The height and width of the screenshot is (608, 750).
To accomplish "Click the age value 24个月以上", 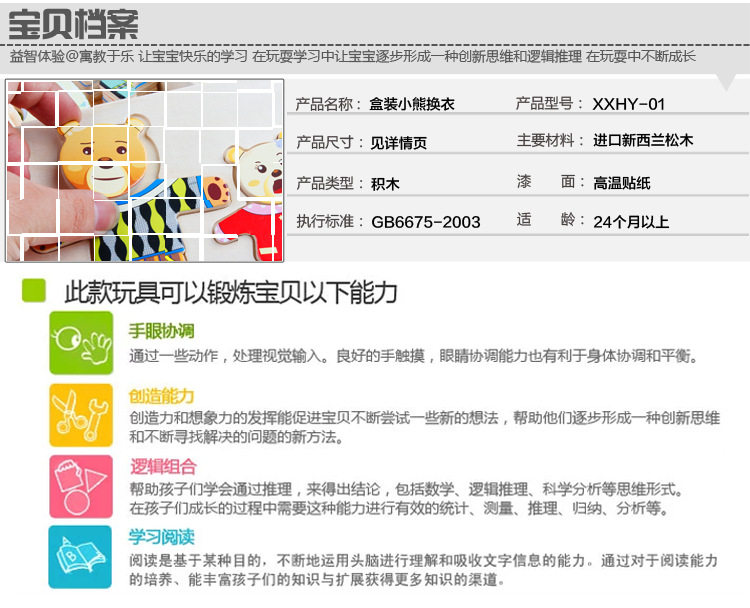I will [631, 222].
